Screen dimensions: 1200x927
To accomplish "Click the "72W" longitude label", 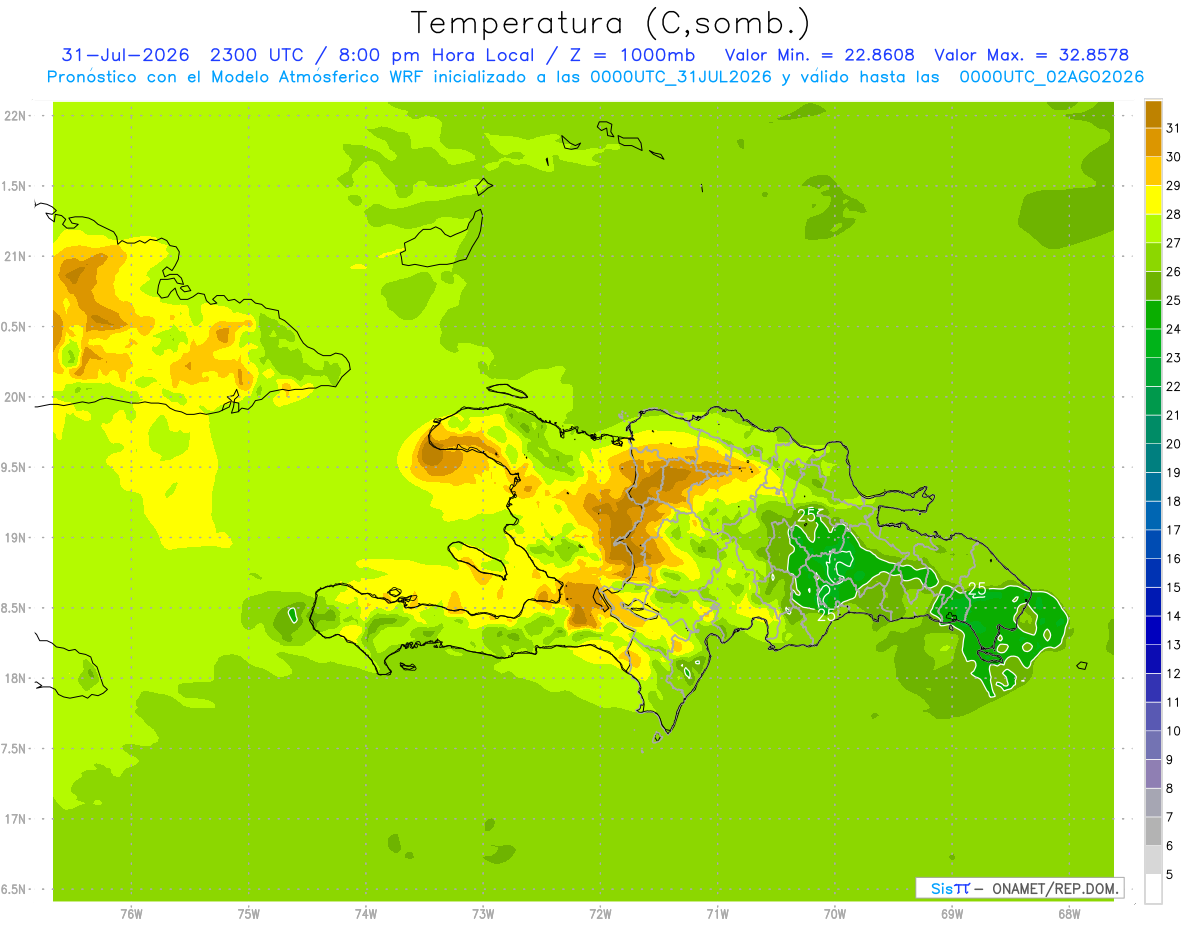I will pos(600,913).
